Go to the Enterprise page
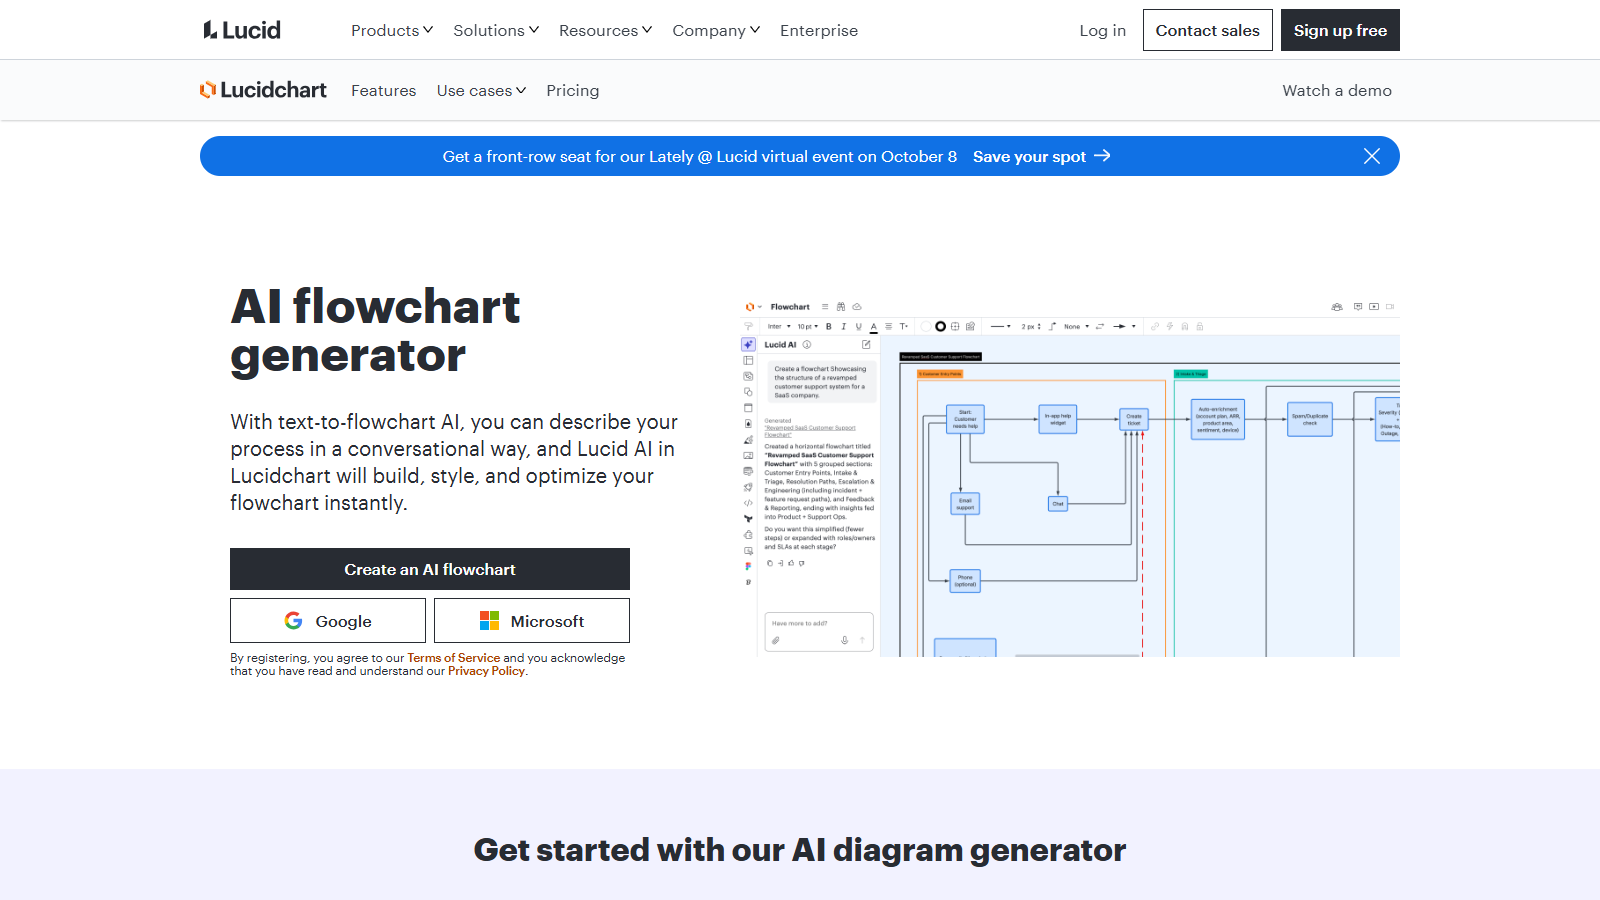This screenshot has height=900, width=1600. coord(819,30)
